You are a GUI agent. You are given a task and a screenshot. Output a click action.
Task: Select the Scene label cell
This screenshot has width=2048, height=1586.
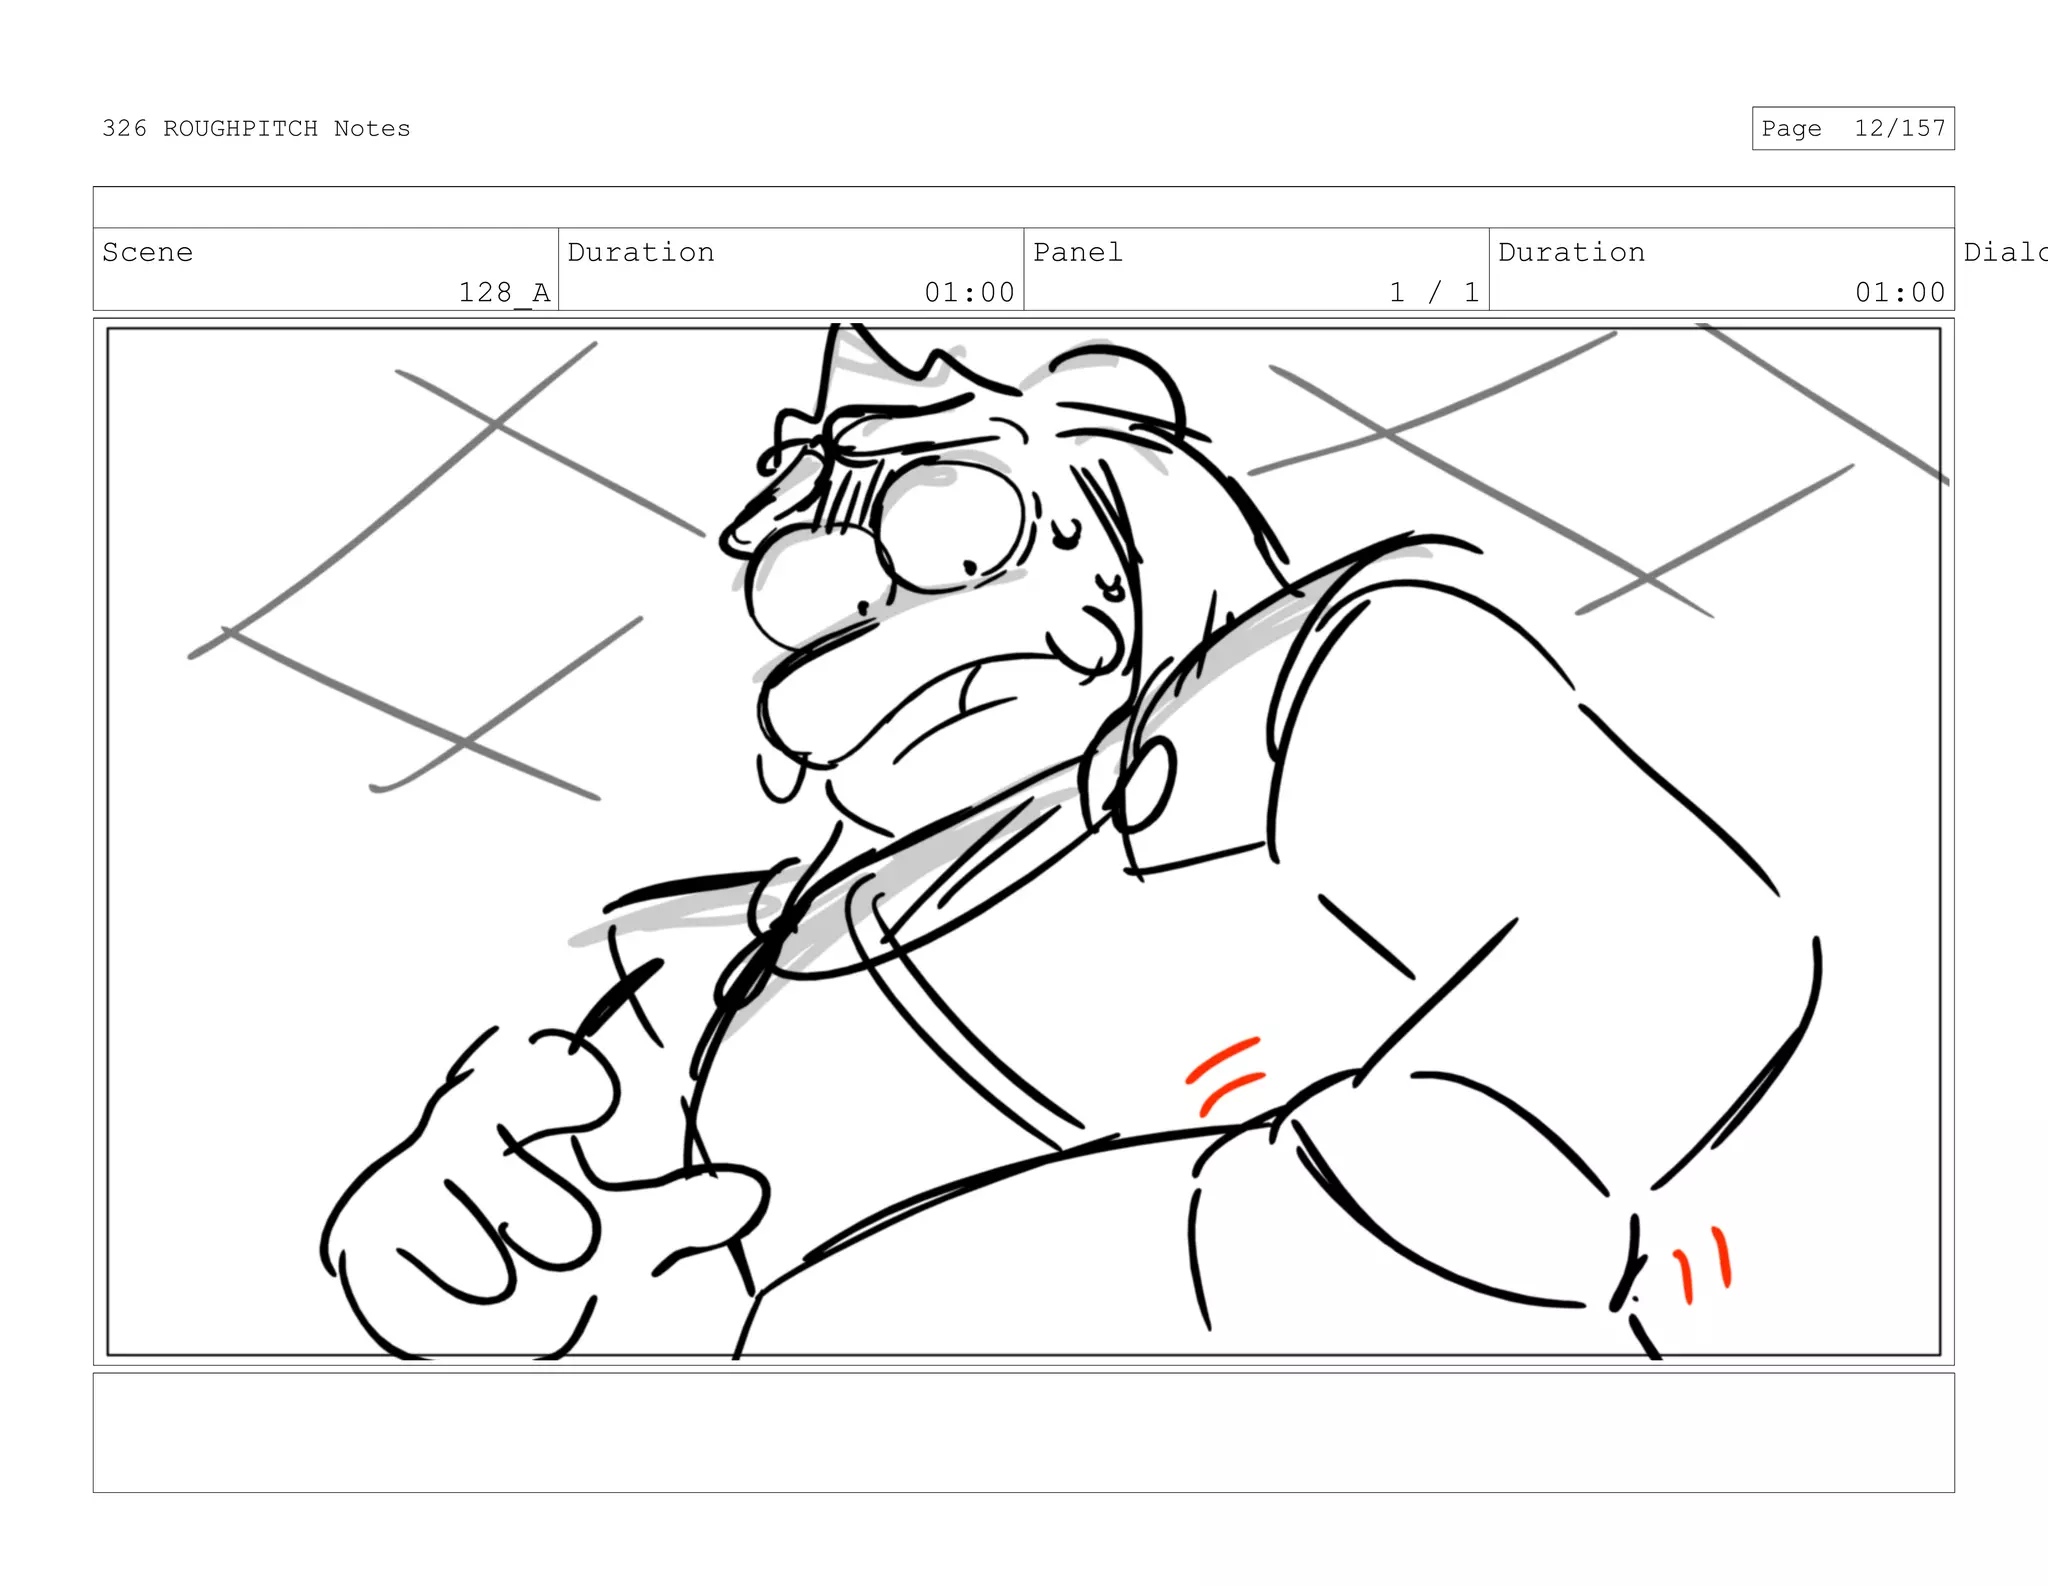[x=148, y=252]
